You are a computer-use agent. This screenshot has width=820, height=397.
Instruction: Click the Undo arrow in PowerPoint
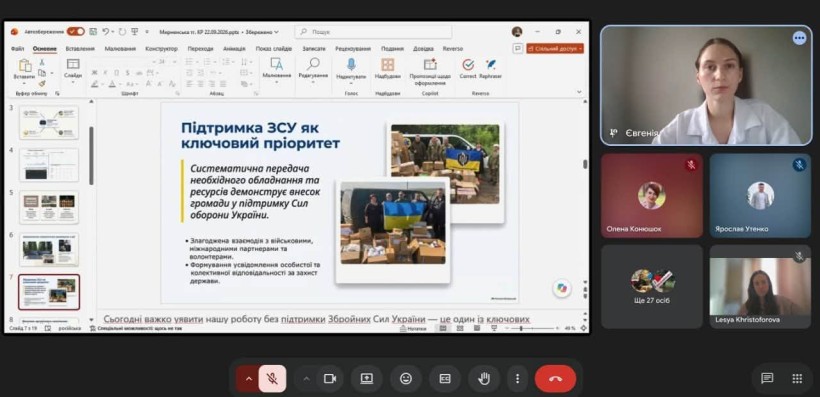(x=106, y=31)
